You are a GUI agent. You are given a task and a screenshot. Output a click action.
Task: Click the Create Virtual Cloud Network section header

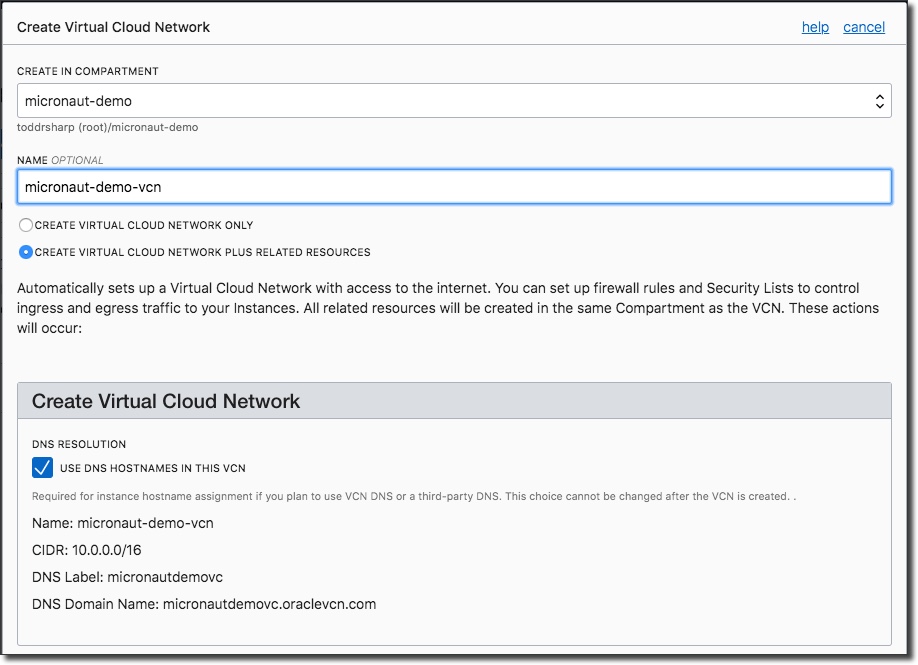click(166, 401)
